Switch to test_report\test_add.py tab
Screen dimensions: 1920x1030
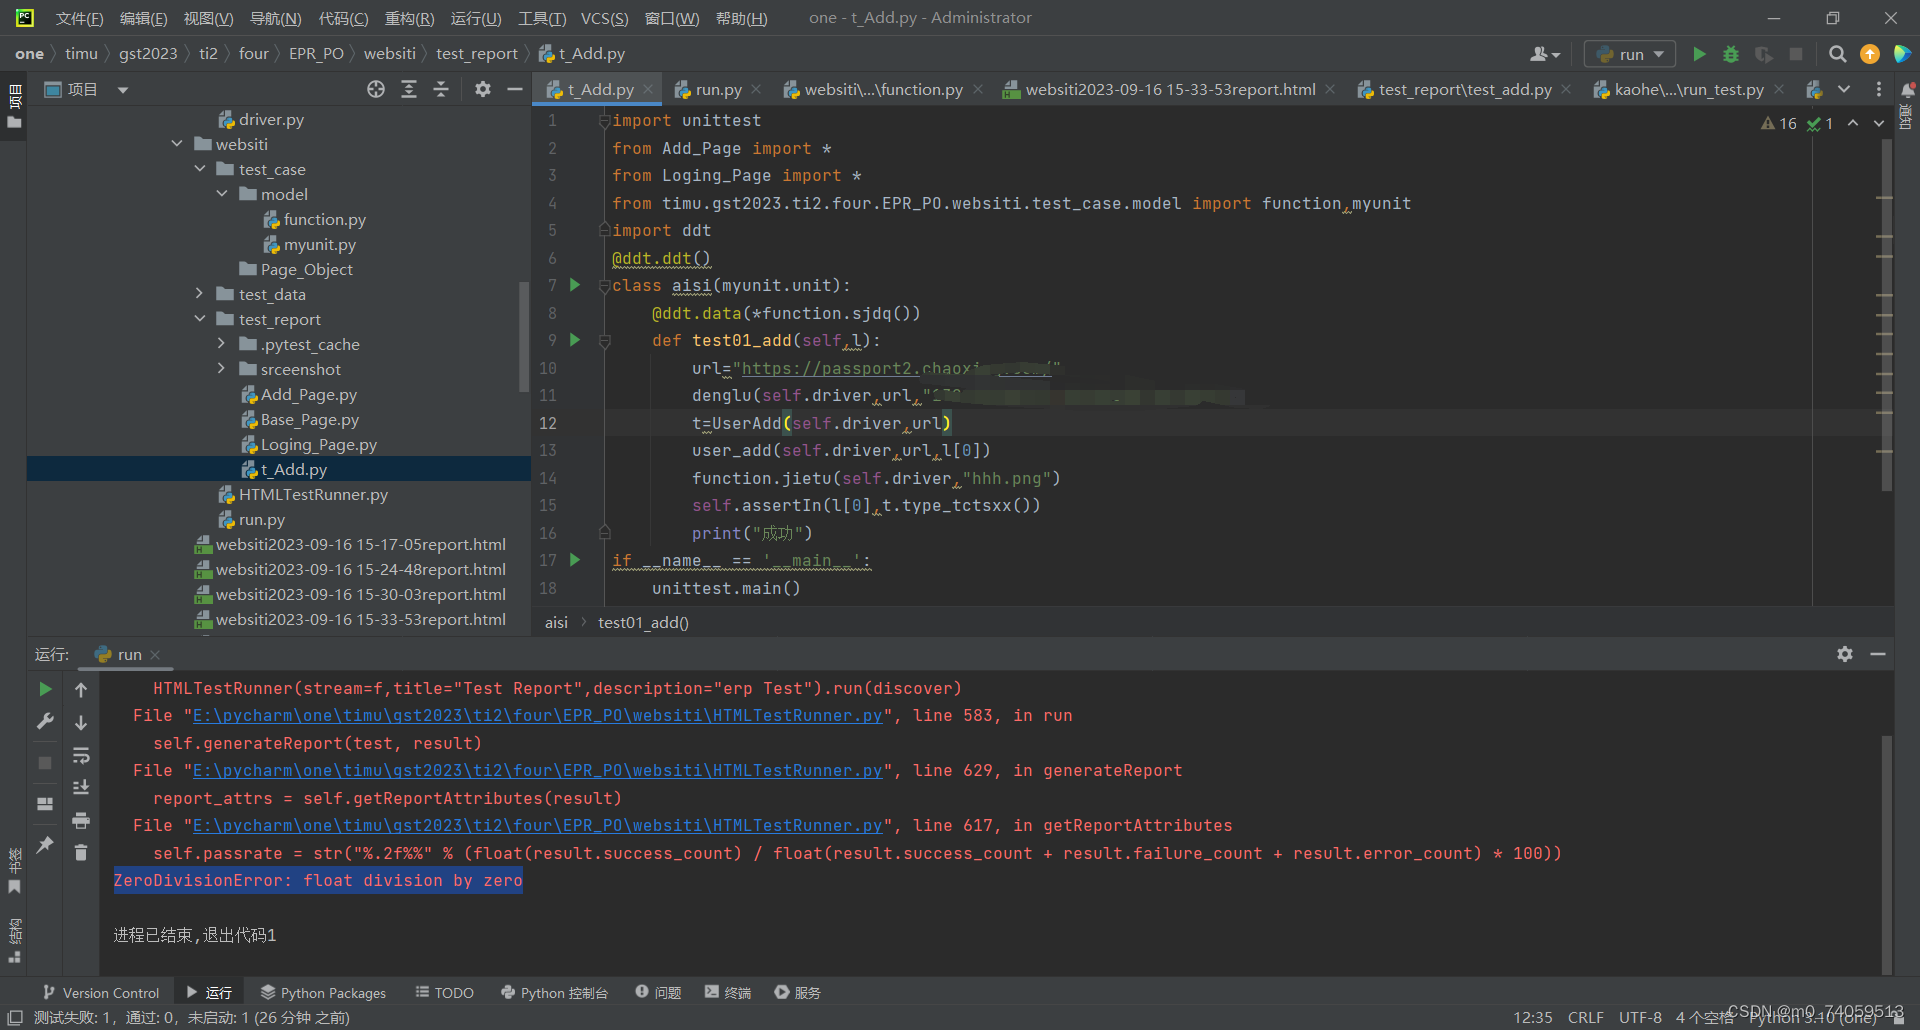(1465, 89)
